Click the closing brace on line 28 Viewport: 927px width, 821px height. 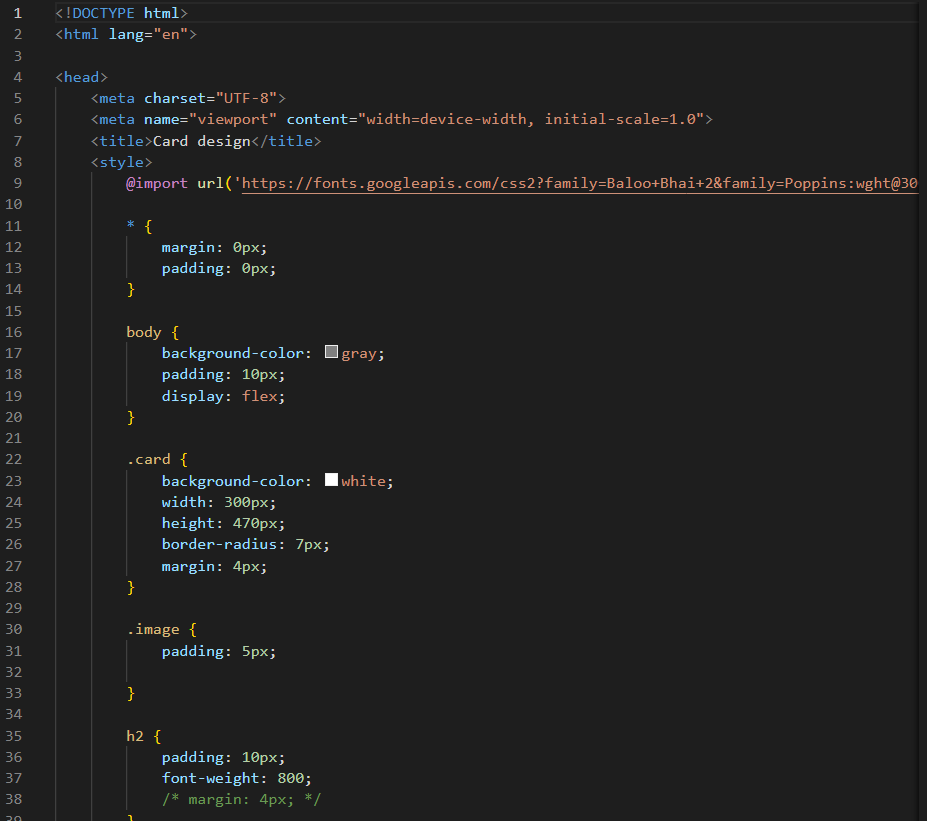pos(131,588)
